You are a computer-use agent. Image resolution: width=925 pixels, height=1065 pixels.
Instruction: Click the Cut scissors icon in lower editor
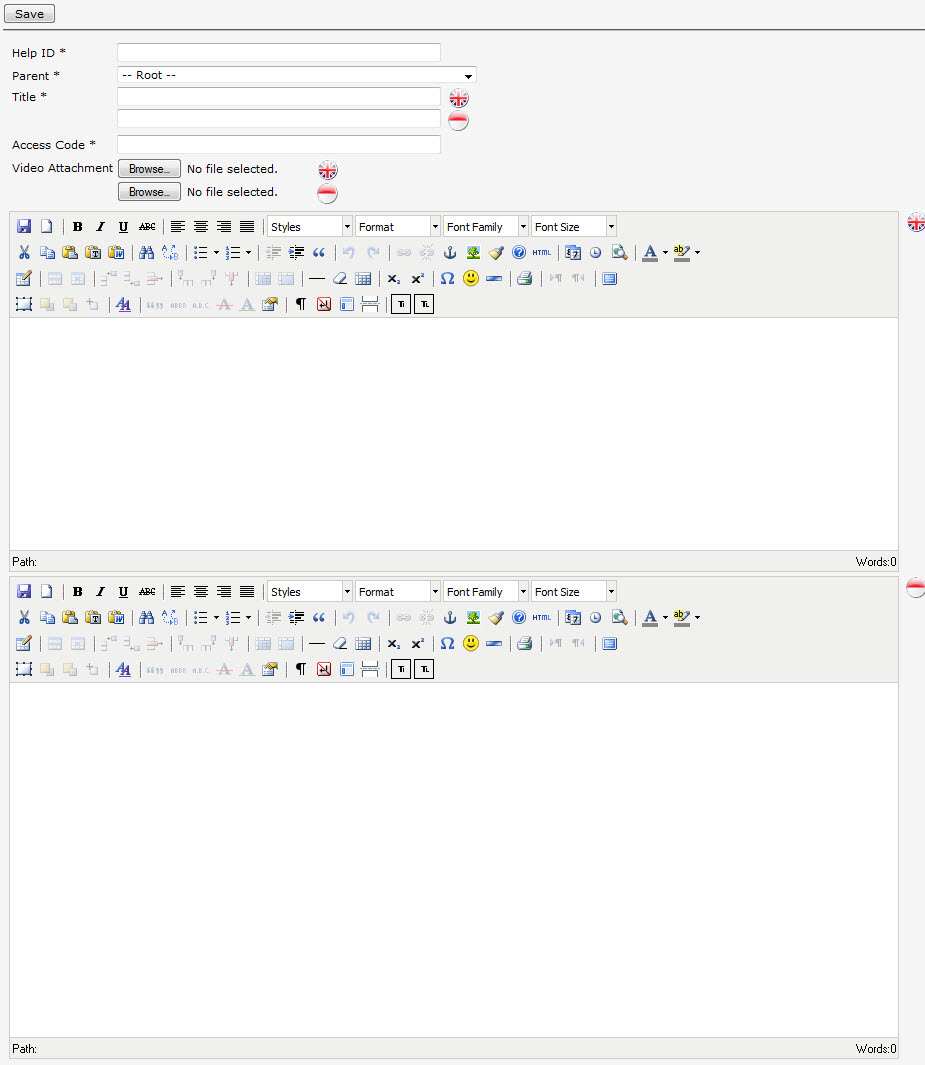(x=24, y=618)
